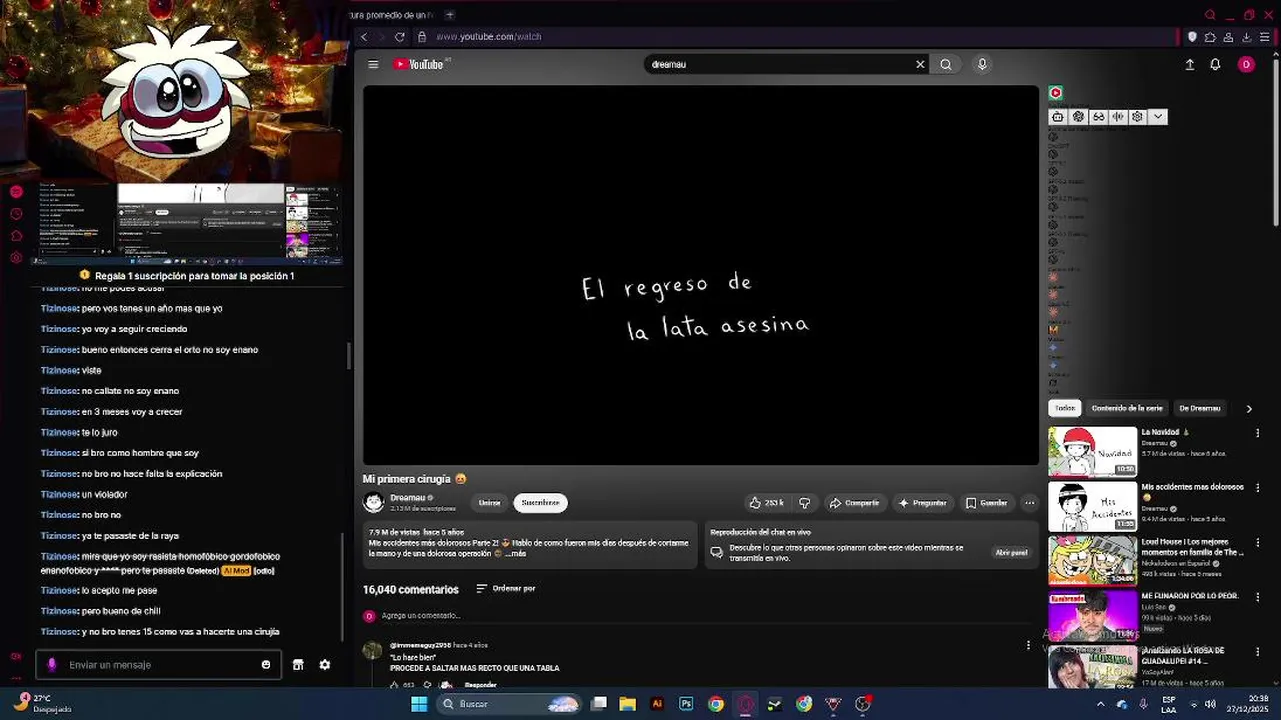
Task: Click the Preguntar button
Action: pyautogui.click(x=922, y=503)
